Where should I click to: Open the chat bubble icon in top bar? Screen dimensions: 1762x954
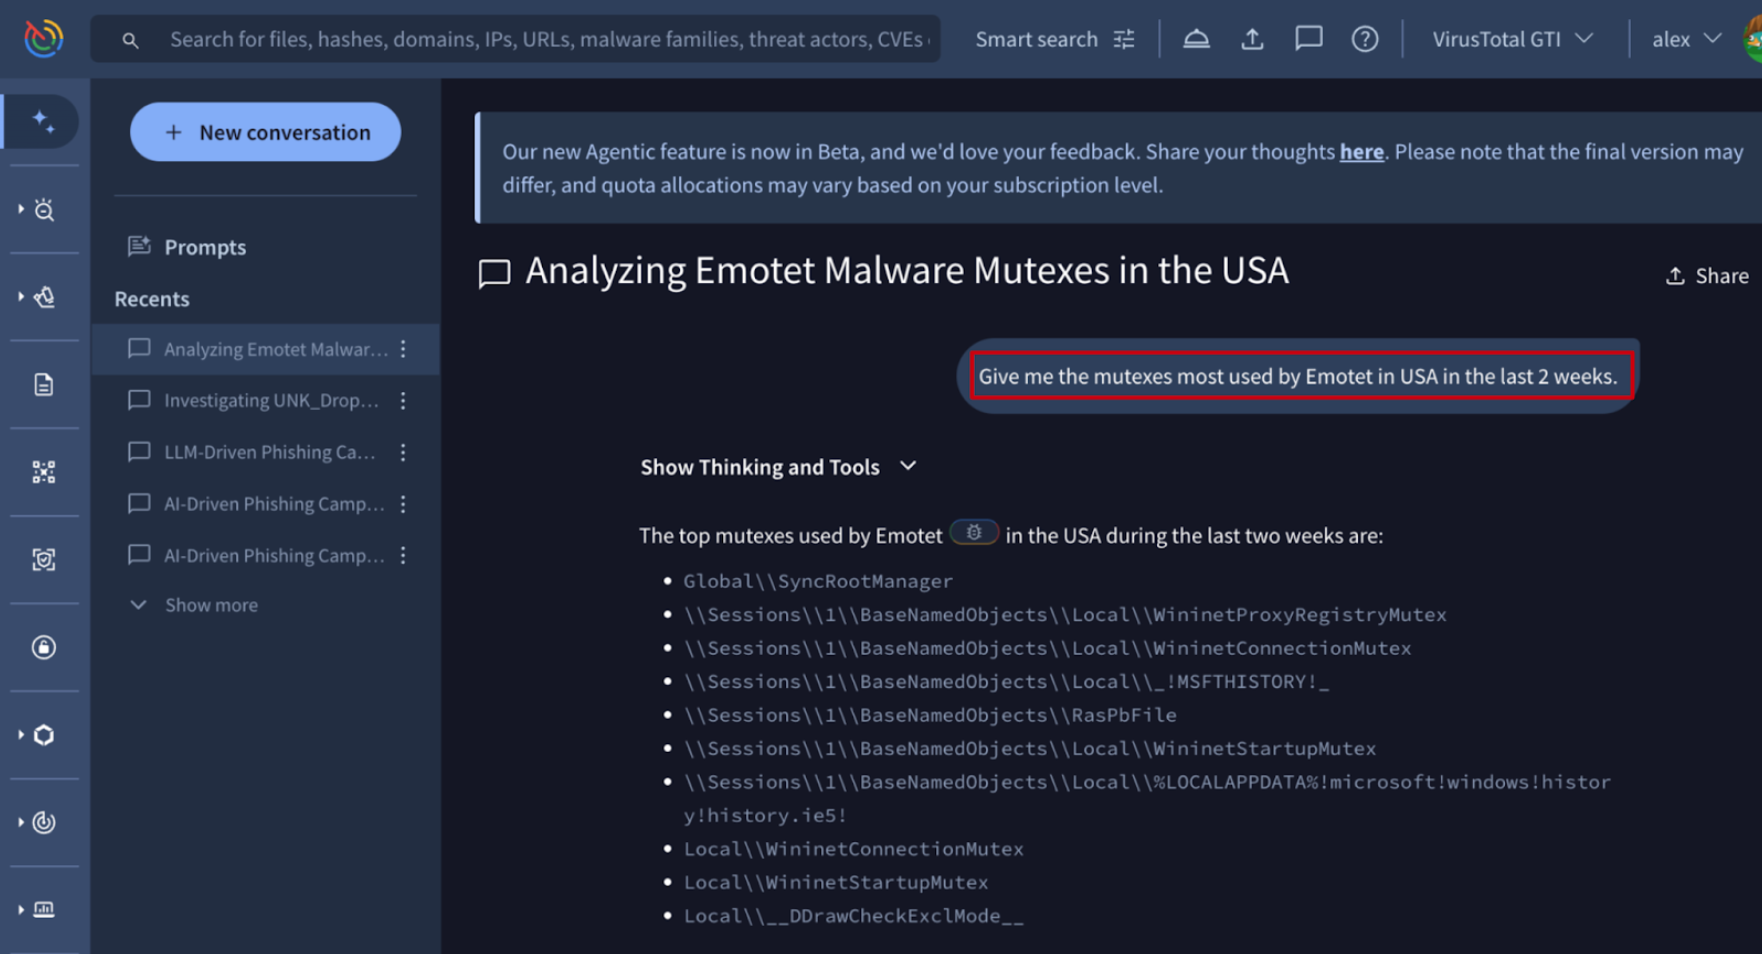(1308, 39)
